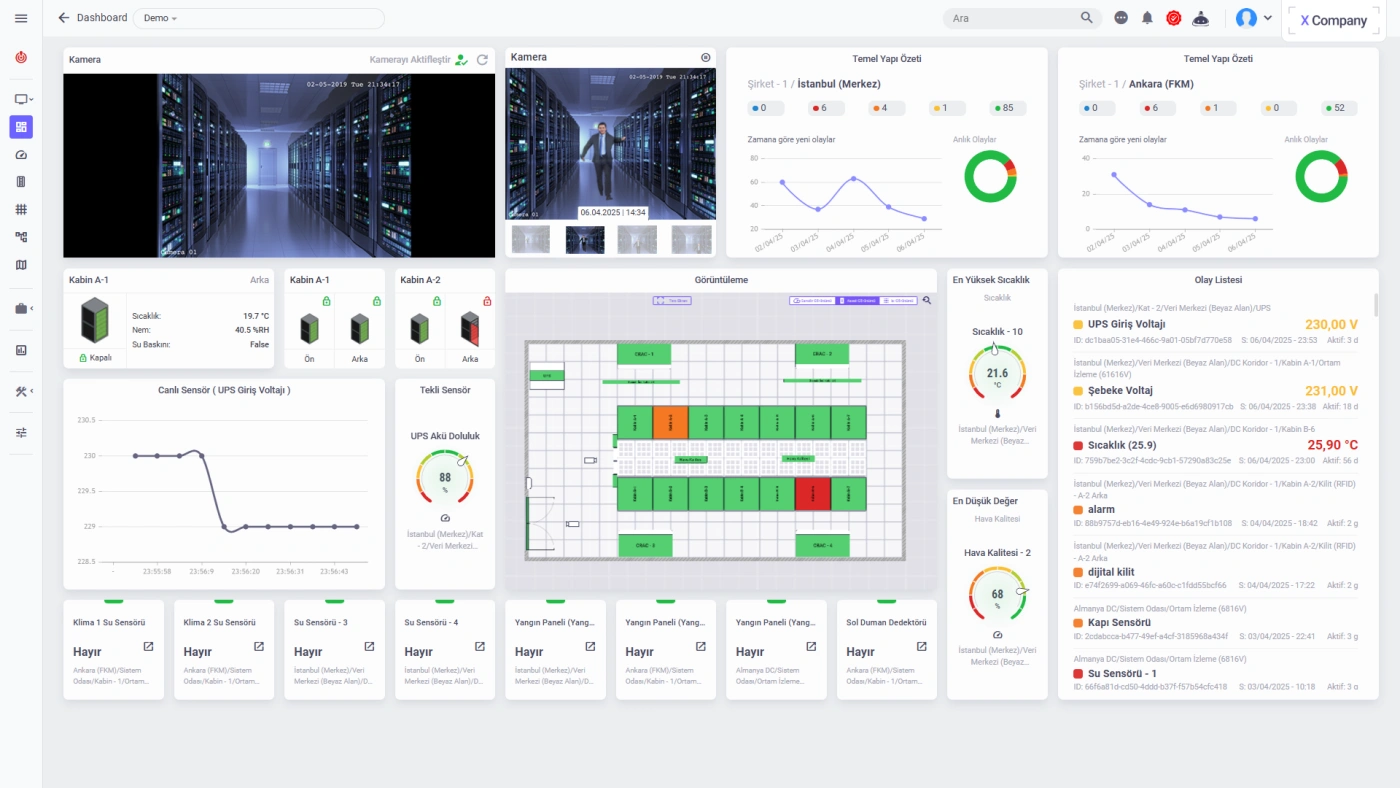Screen dimensions: 1400x788
Task: Click the Ara search field
Action: click(x=1020, y=18)
